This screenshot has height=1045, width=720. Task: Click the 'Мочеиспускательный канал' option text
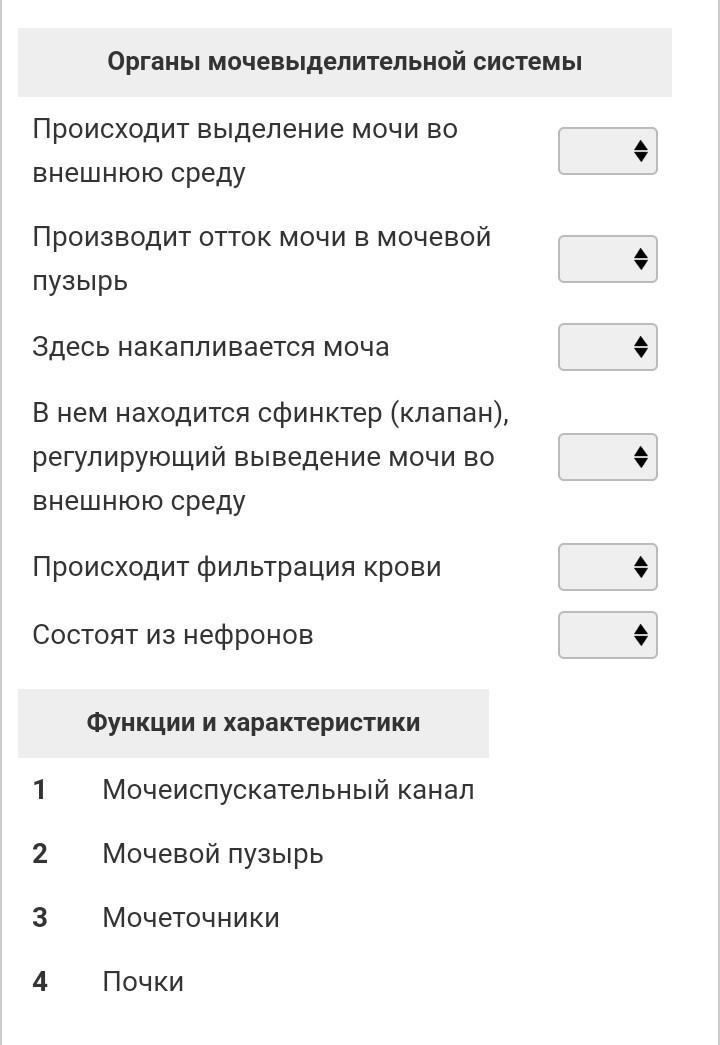pos(288,790)
